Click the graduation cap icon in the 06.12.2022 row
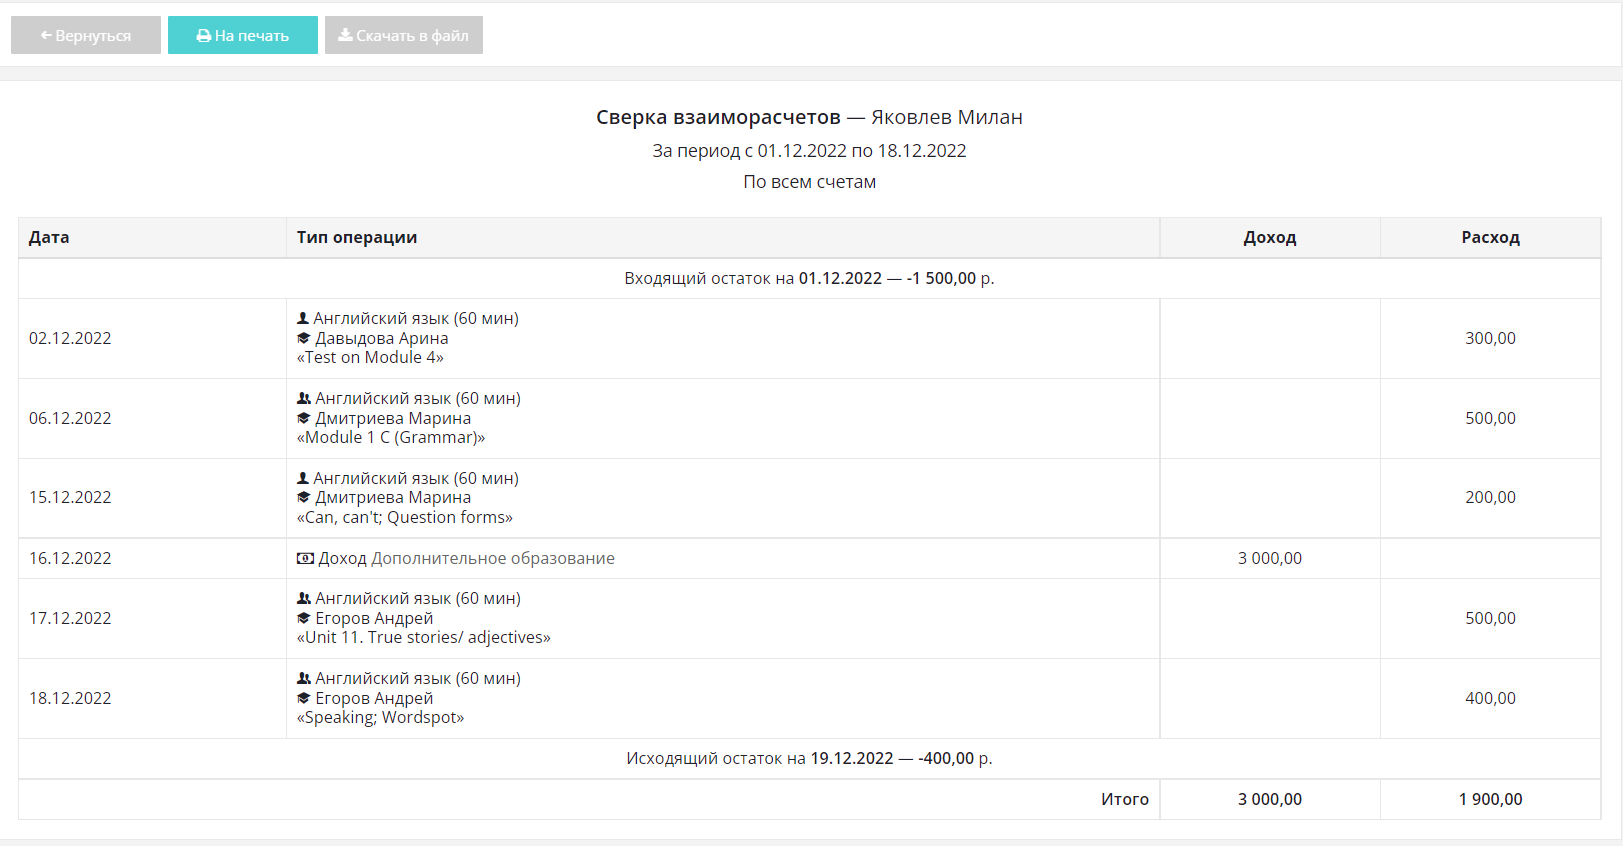The width and height of the screenshot is (1623, 846). 304,418
